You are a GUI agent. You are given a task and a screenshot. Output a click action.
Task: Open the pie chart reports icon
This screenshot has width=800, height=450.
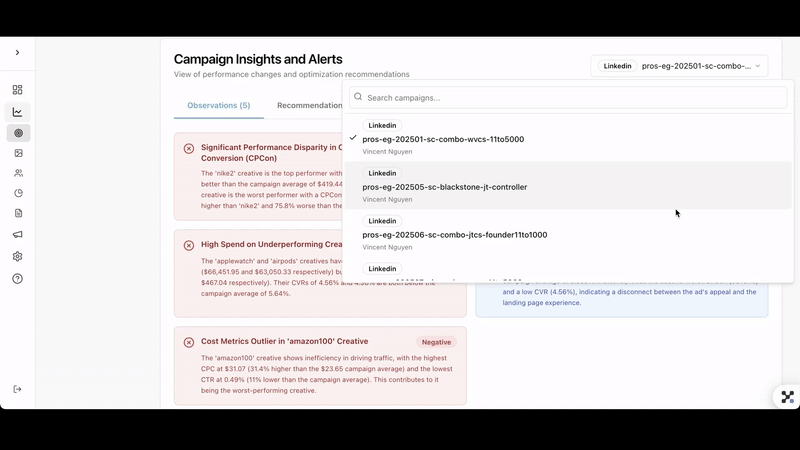click(x=17, y=193)
